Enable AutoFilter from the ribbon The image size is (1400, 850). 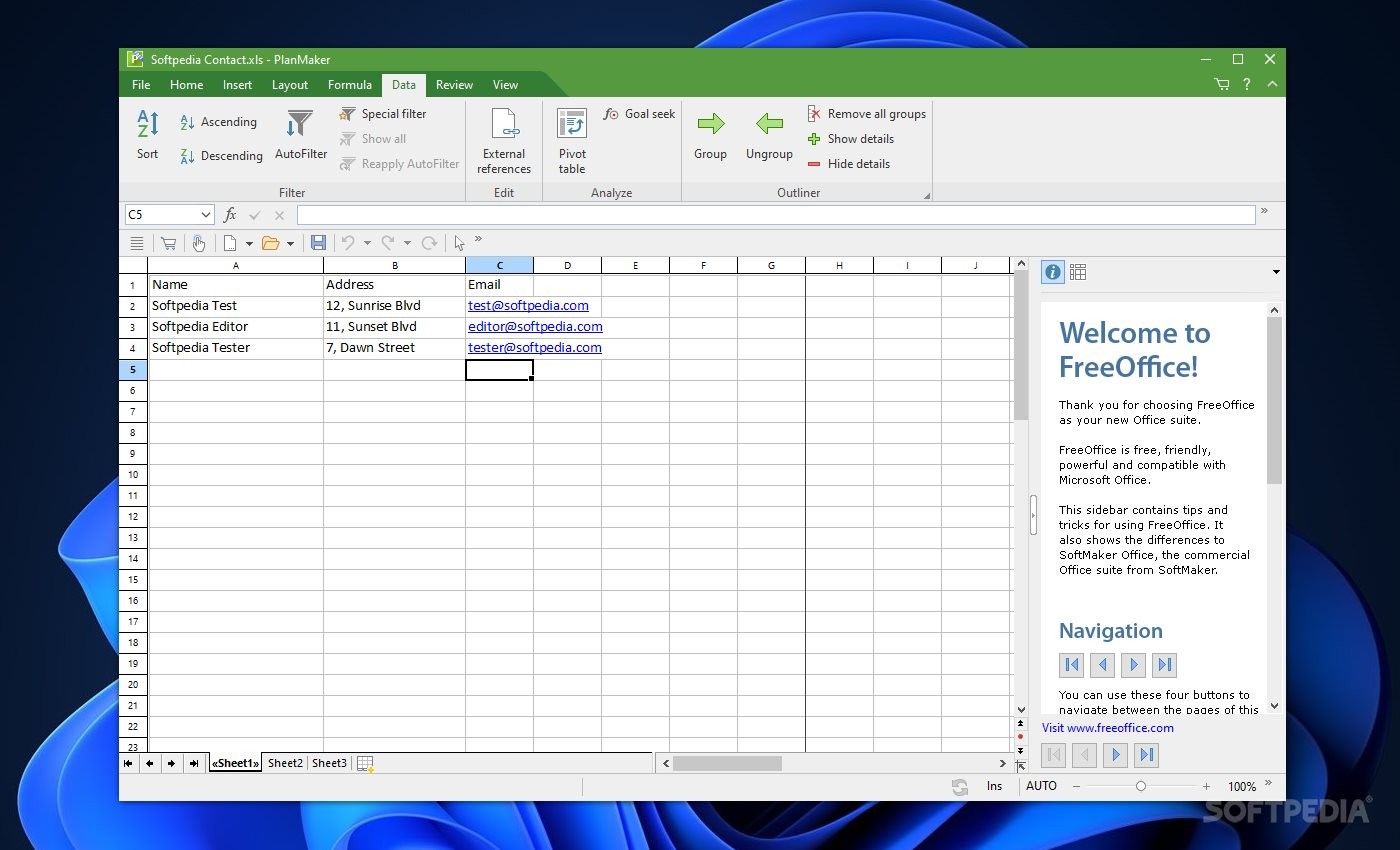[300, 135]
